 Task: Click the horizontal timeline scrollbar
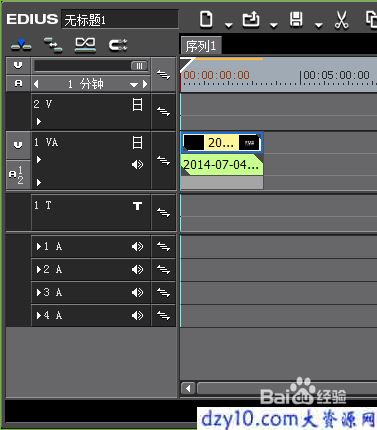click(x=287, y=388)
